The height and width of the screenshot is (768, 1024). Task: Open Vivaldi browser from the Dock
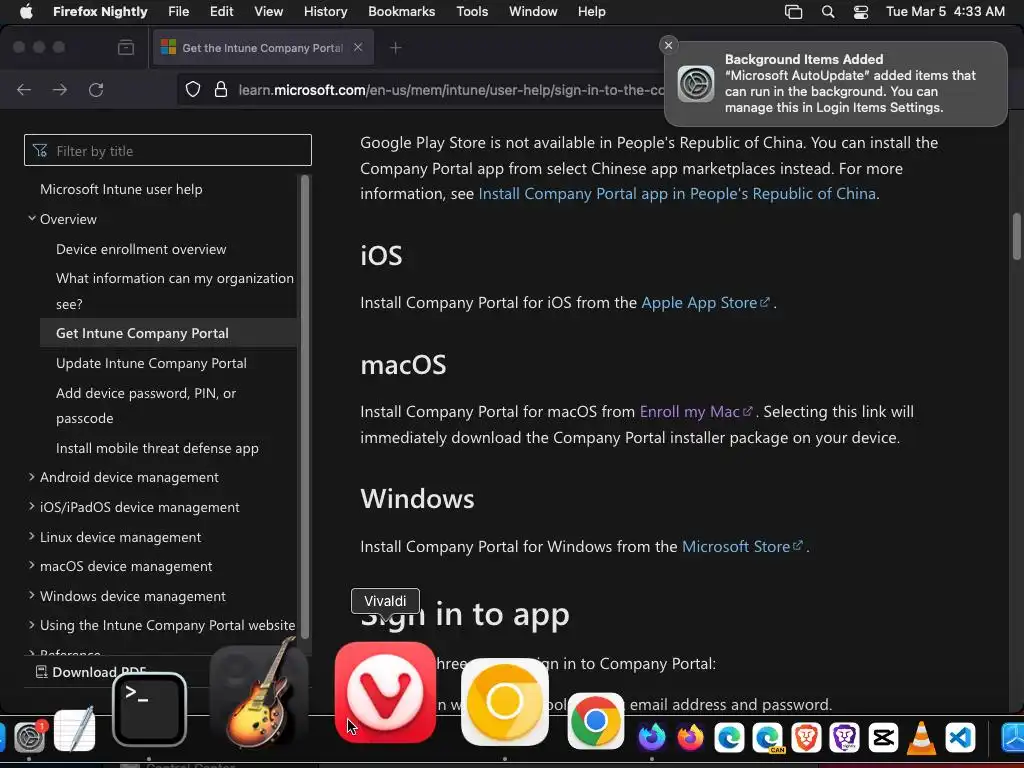[x=385, y=692]
